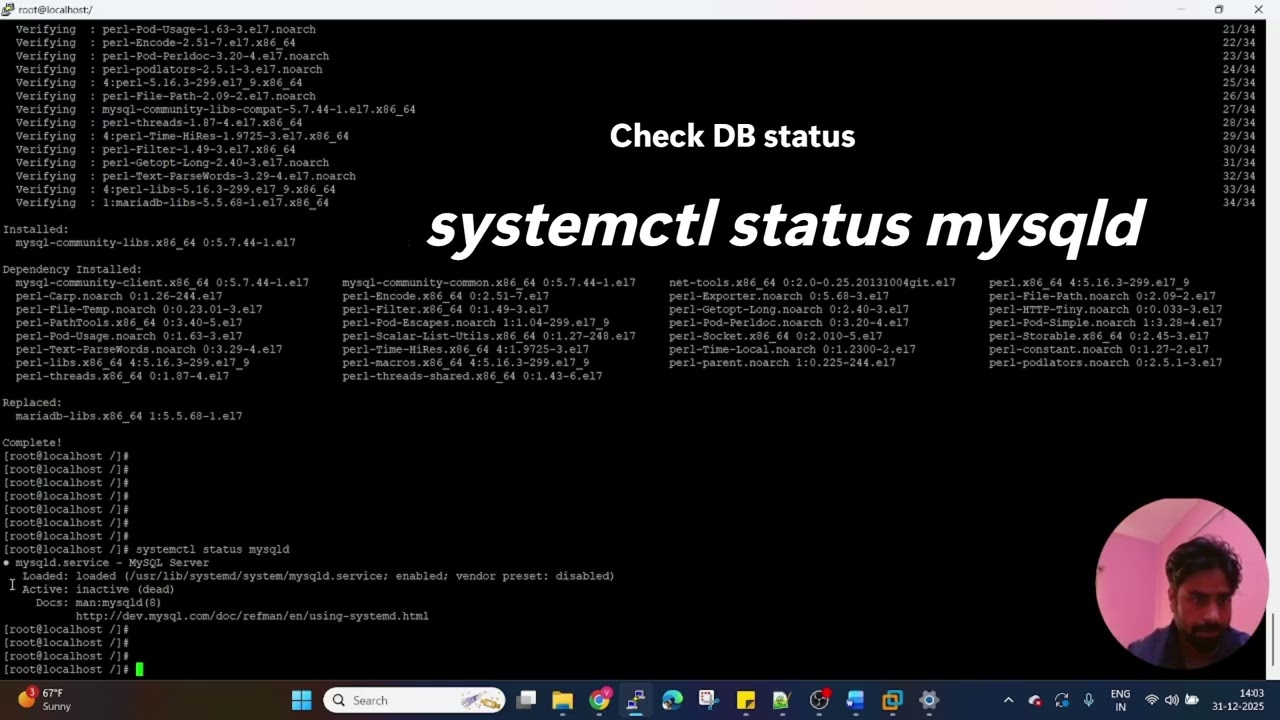This screenshot has width=1280, height=720.
Task: Click the root@localhost:/ window title text
Action: click(55, 9)
